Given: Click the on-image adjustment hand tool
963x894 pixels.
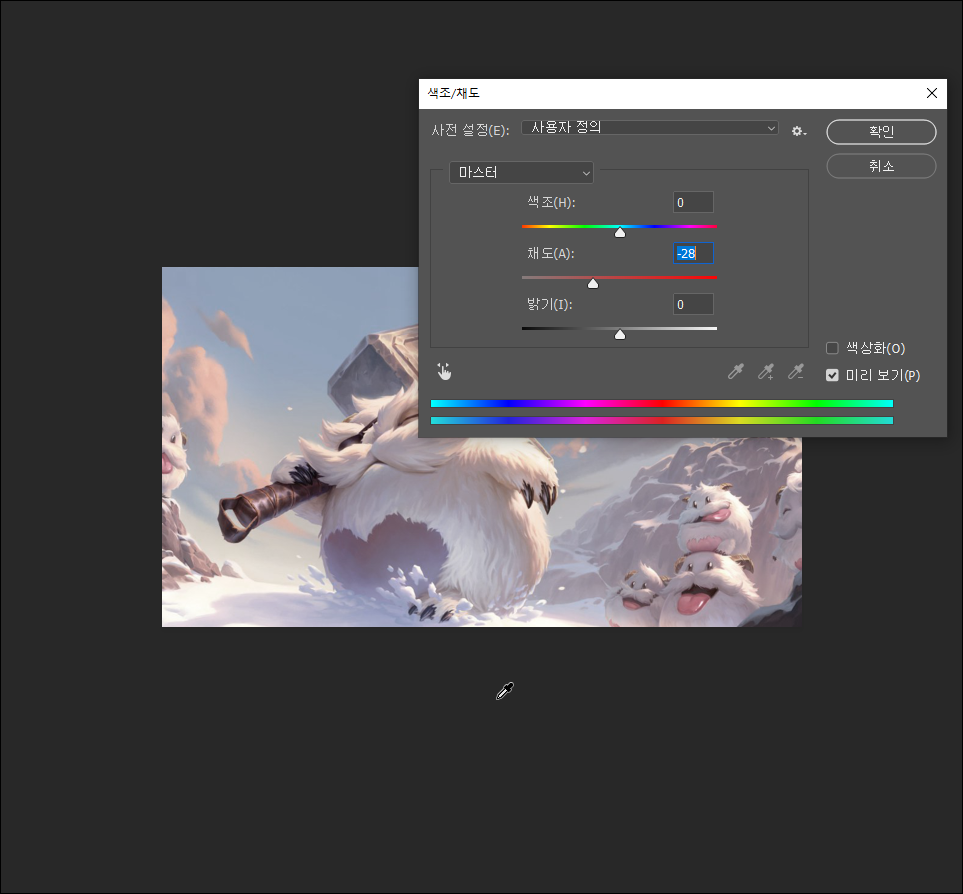Looking at the screenshot, I should [x=444, y=371].
